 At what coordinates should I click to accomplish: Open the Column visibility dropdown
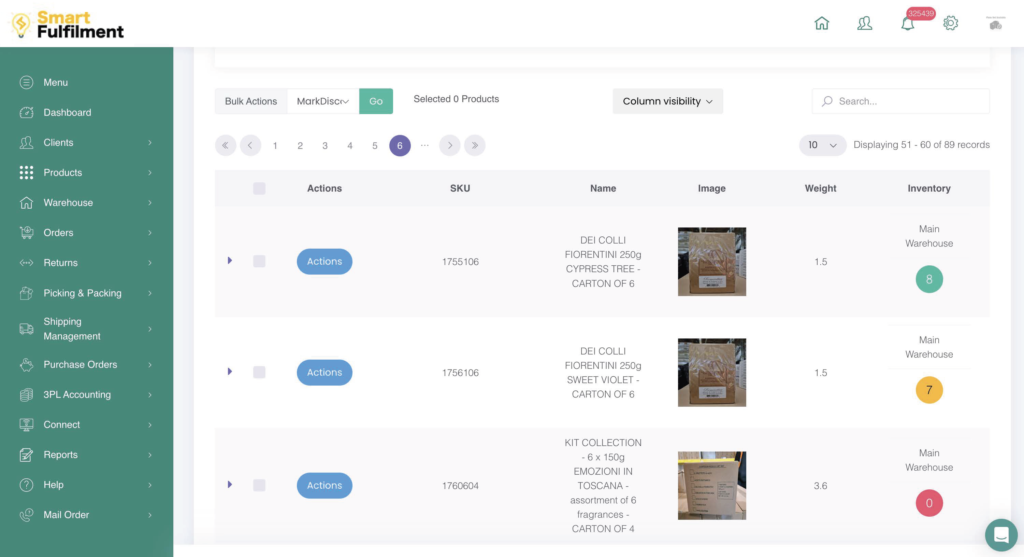tap(667, 101)
